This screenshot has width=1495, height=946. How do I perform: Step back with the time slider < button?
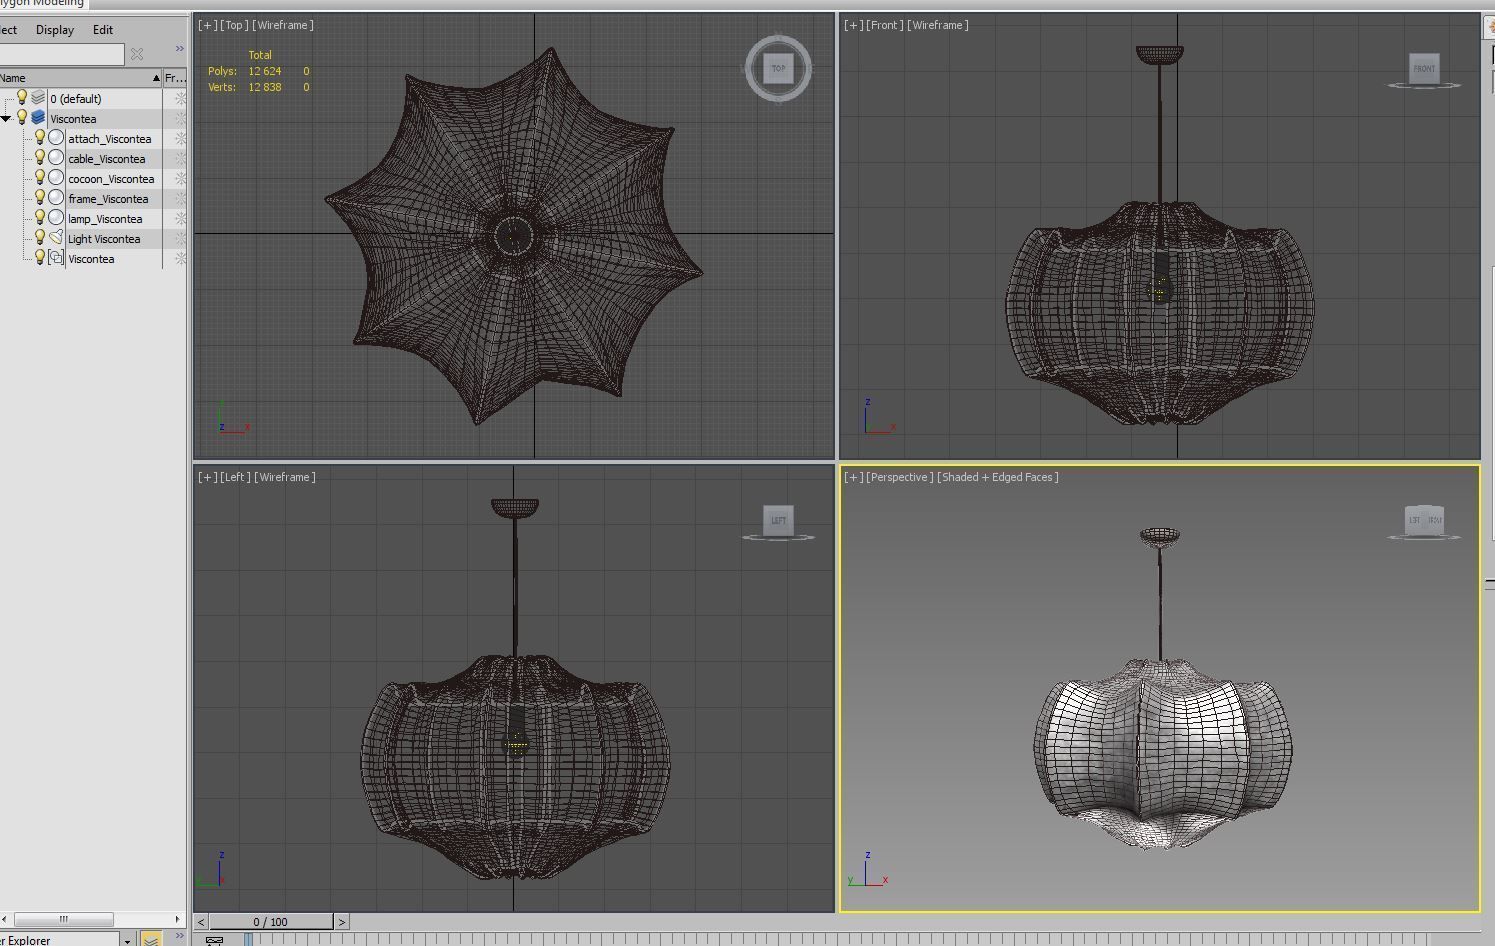(201, 922)
